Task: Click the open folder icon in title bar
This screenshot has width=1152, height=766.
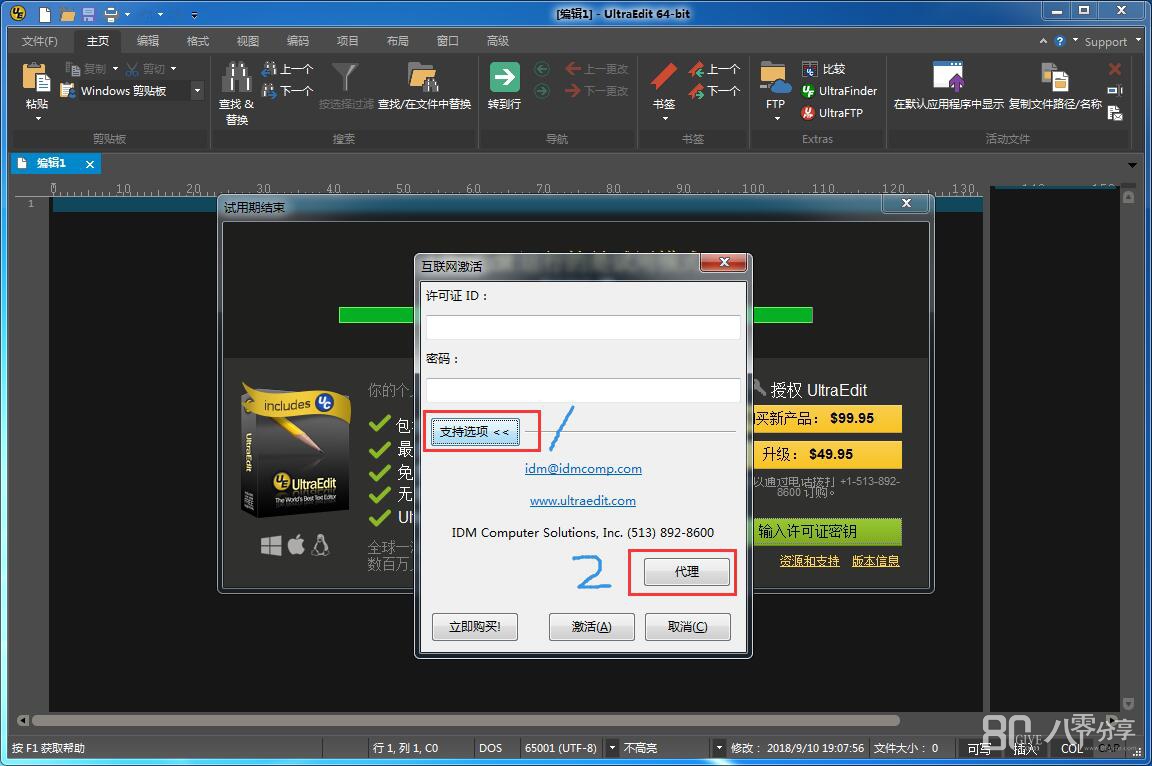Action: 67,14
